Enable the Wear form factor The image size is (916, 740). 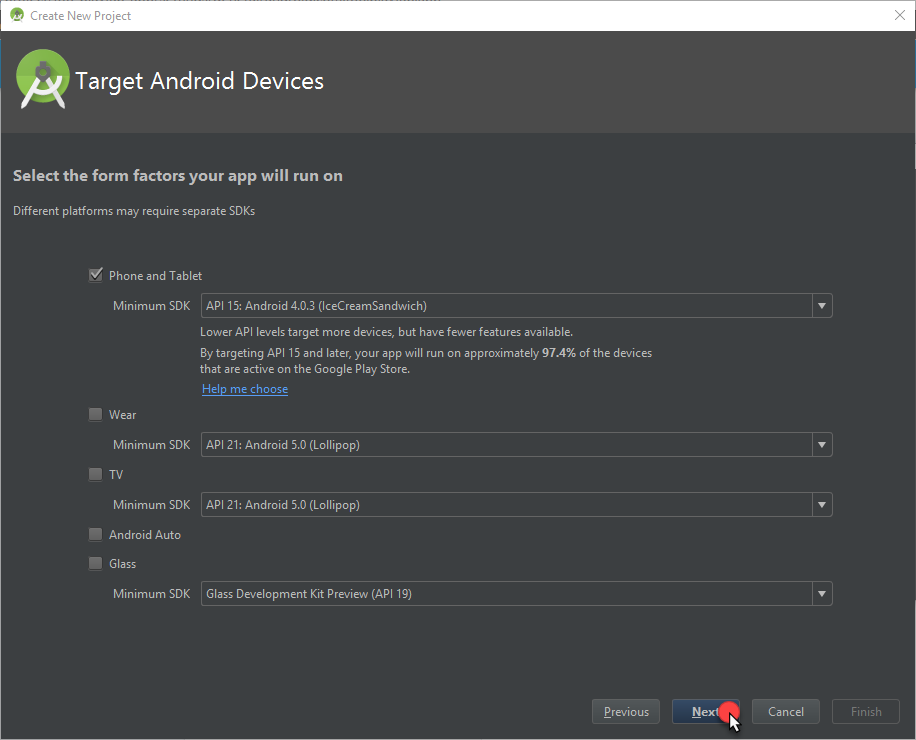[x=95, y=414]
